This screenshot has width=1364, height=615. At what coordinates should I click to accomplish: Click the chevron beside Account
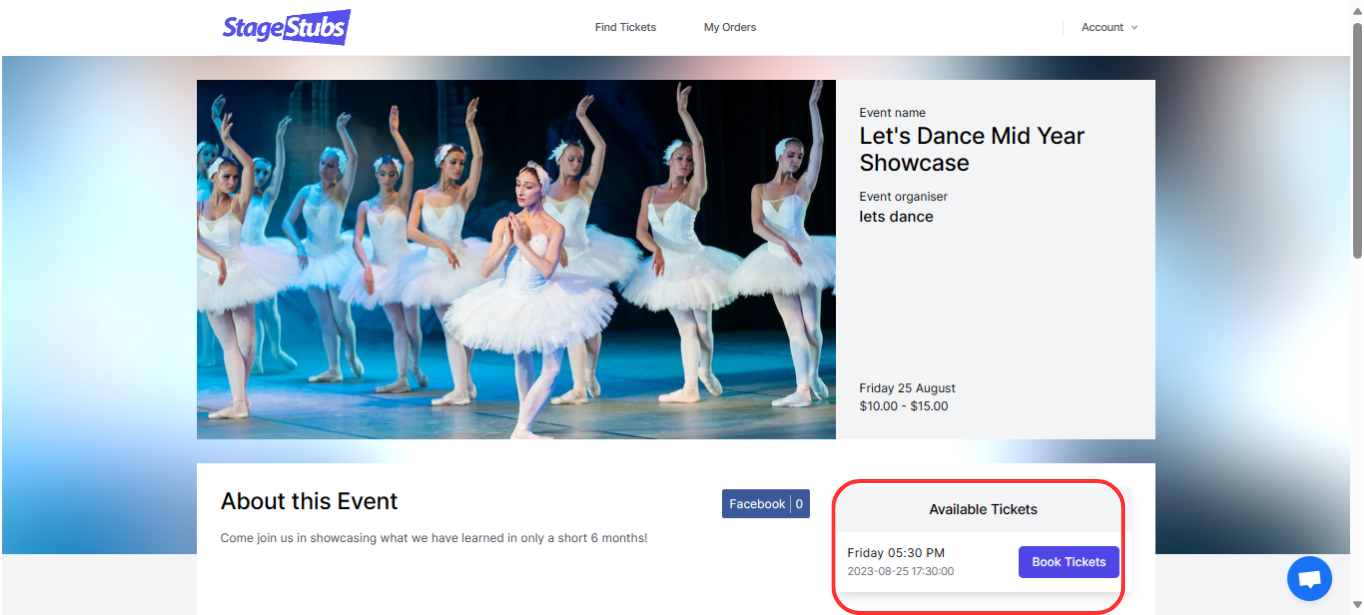tap(1136, 27)
